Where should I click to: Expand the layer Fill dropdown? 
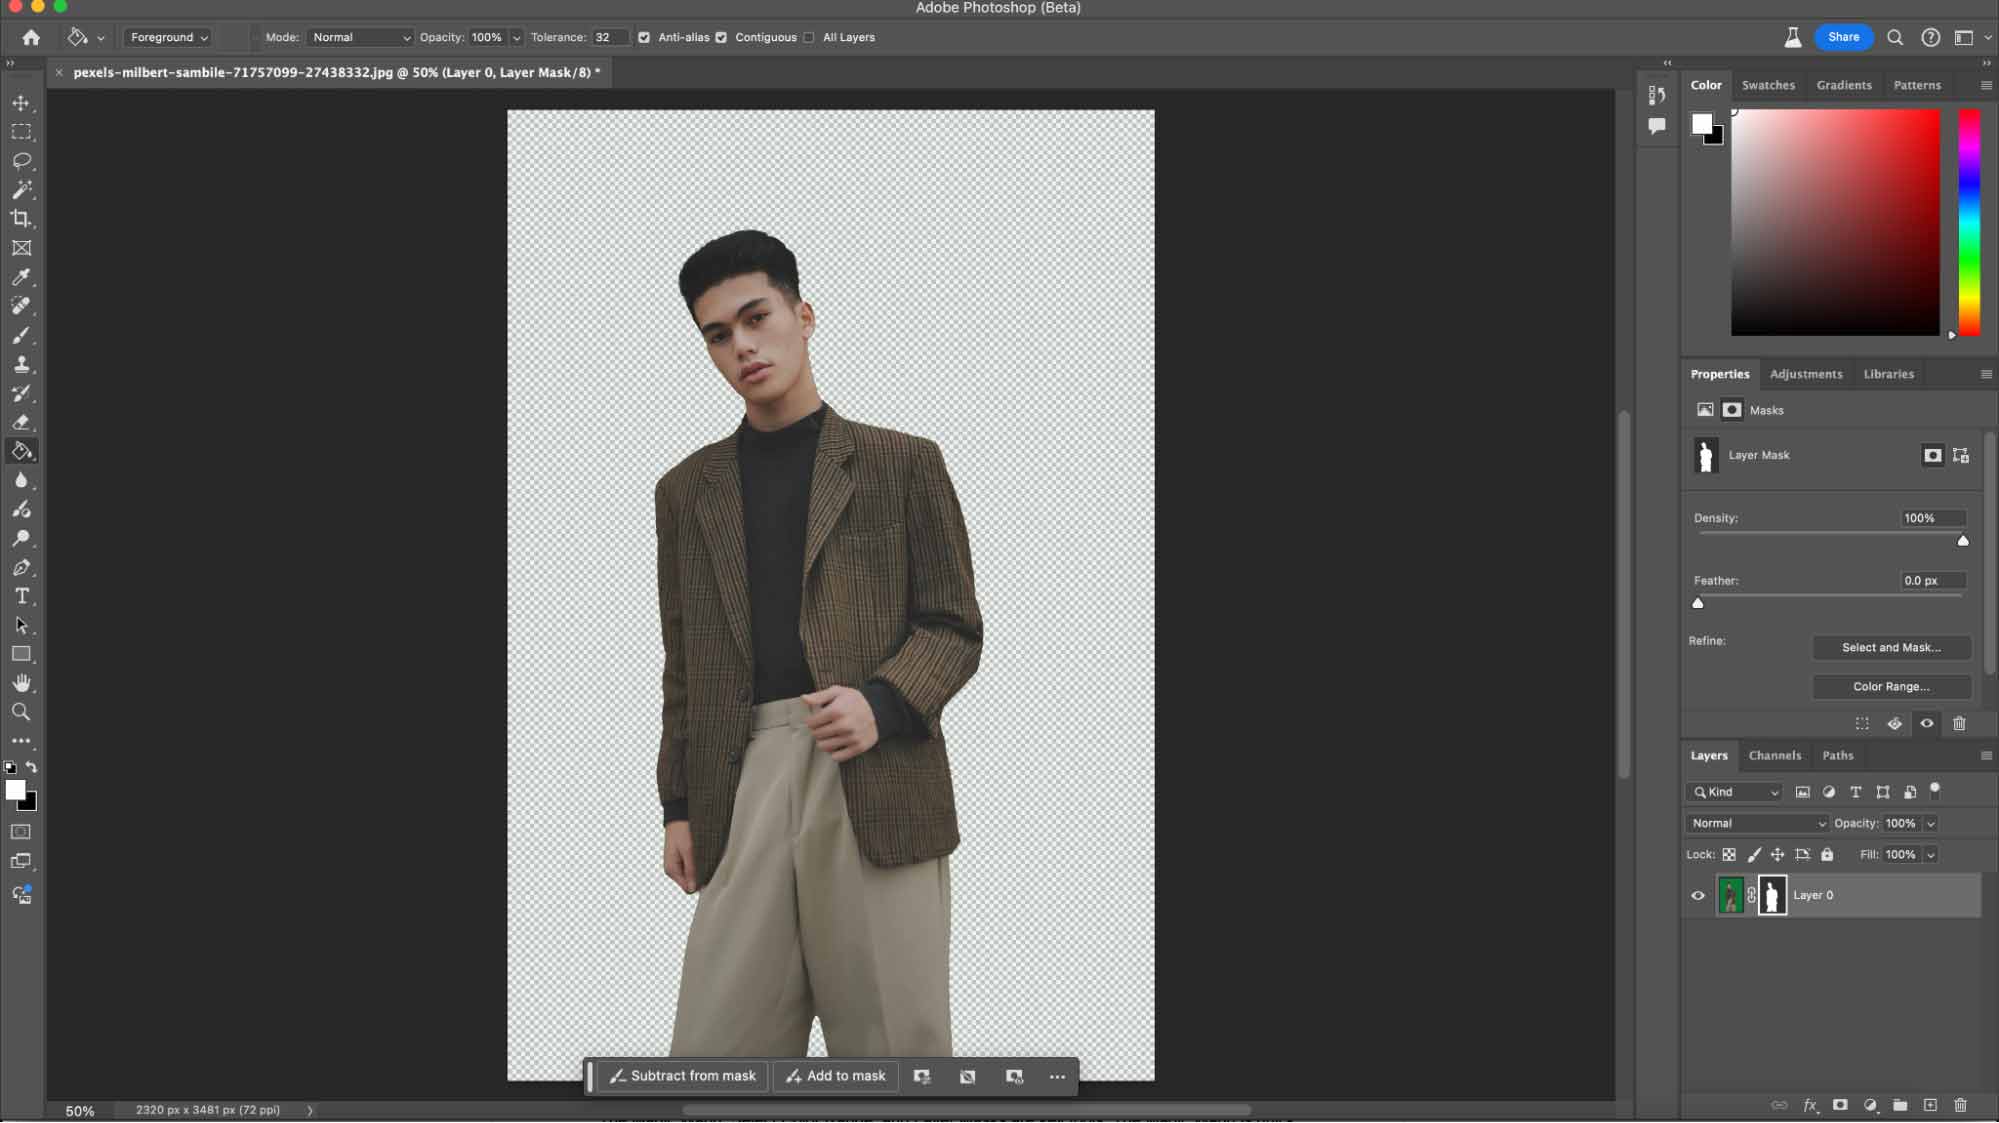(x=1931, y=854)
